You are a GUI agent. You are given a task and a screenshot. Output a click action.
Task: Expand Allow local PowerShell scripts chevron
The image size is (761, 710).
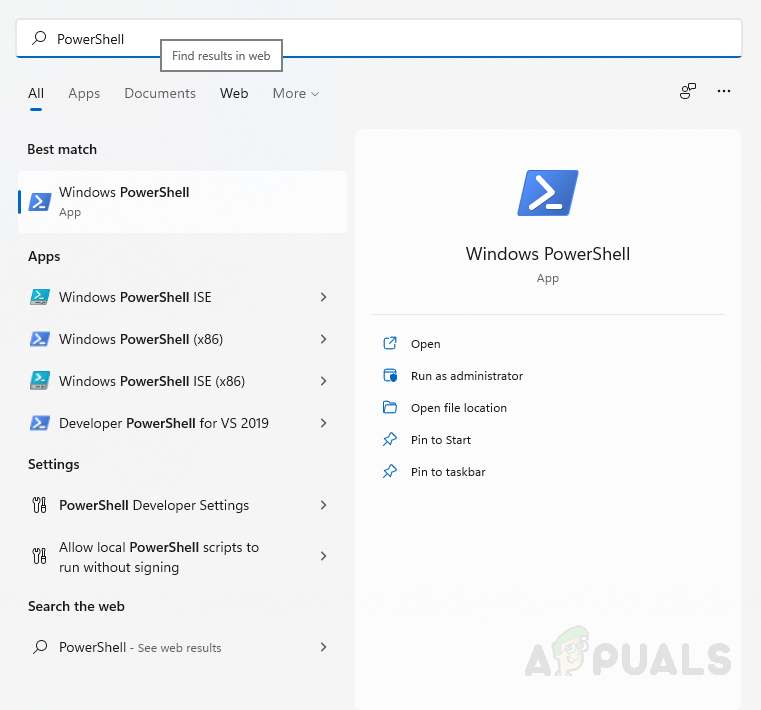click(x=324, y=556)
